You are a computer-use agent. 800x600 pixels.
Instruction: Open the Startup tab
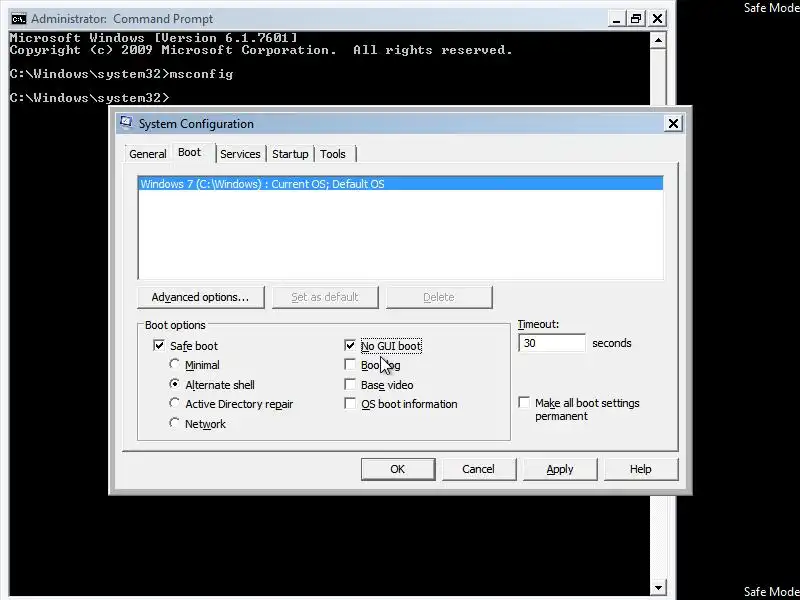[x=290, y=154]
